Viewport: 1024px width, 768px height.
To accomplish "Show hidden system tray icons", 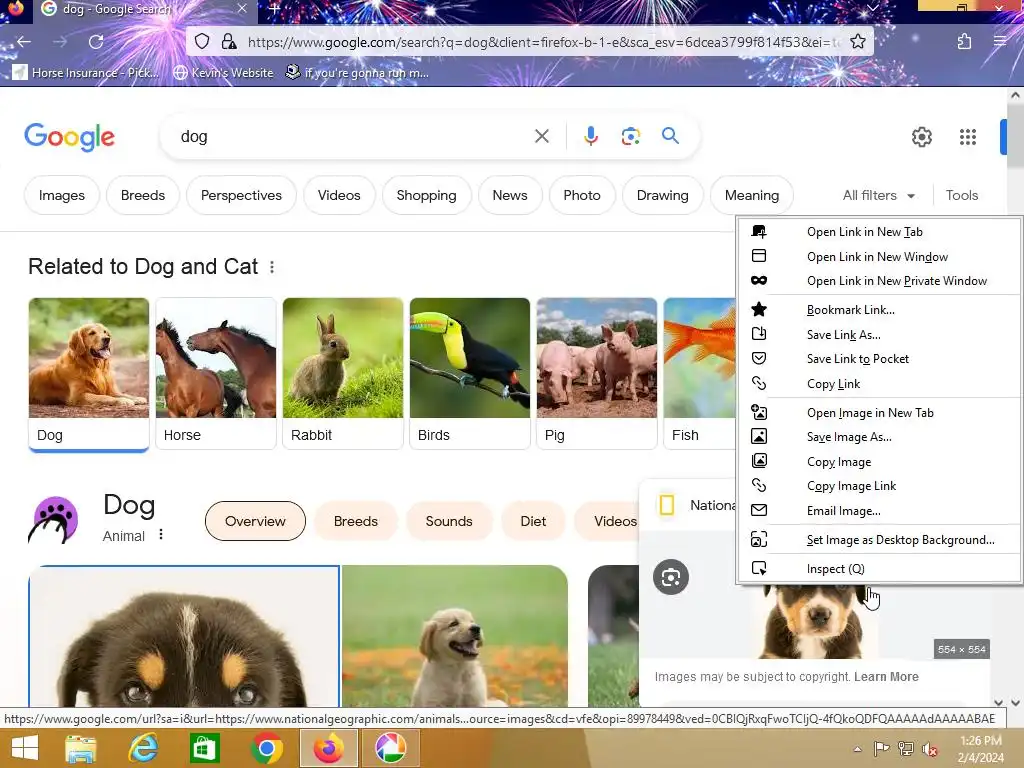I will (857, 749).
